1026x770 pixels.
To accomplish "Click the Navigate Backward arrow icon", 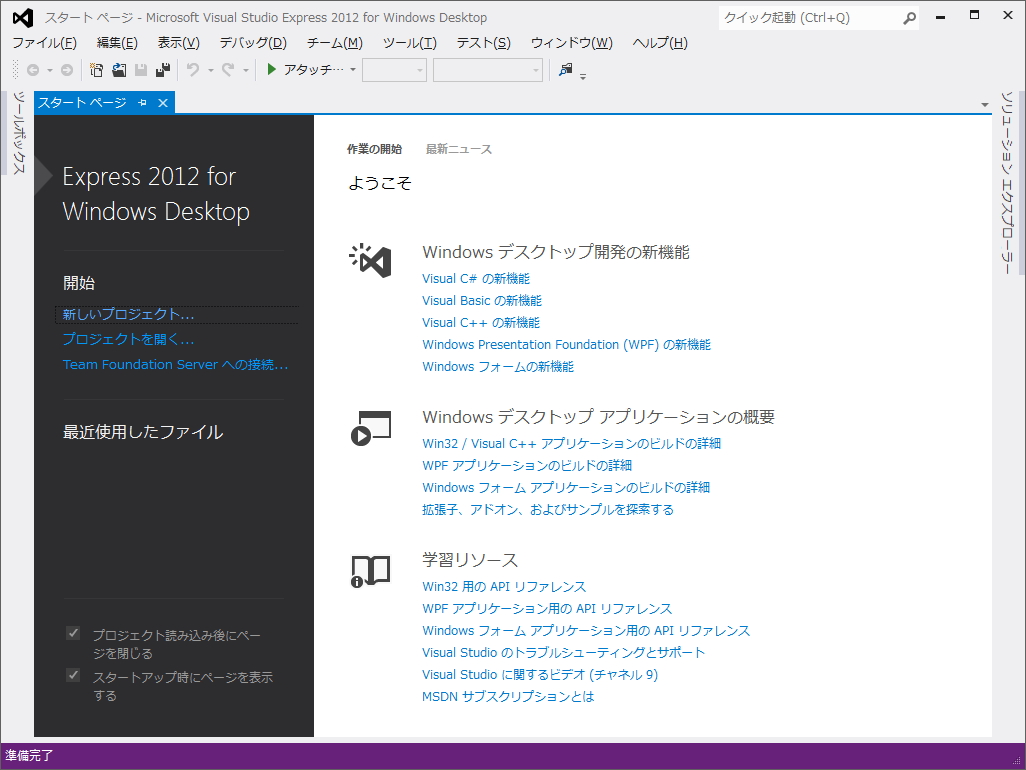I will click(35, 69).
